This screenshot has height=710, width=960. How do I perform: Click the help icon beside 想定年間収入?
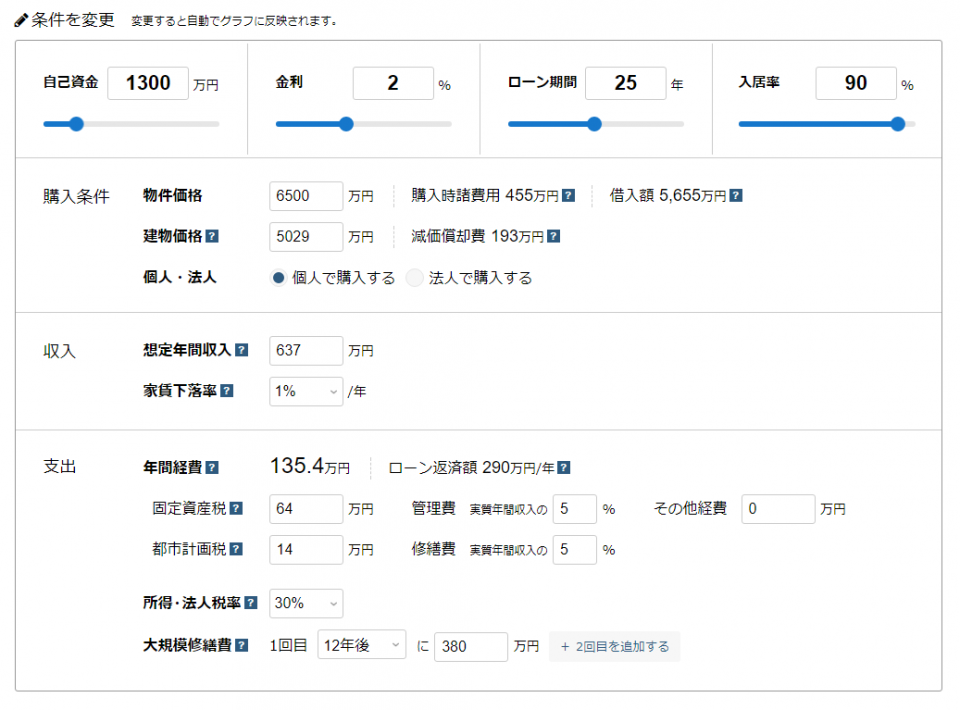[x=241, y=350]
